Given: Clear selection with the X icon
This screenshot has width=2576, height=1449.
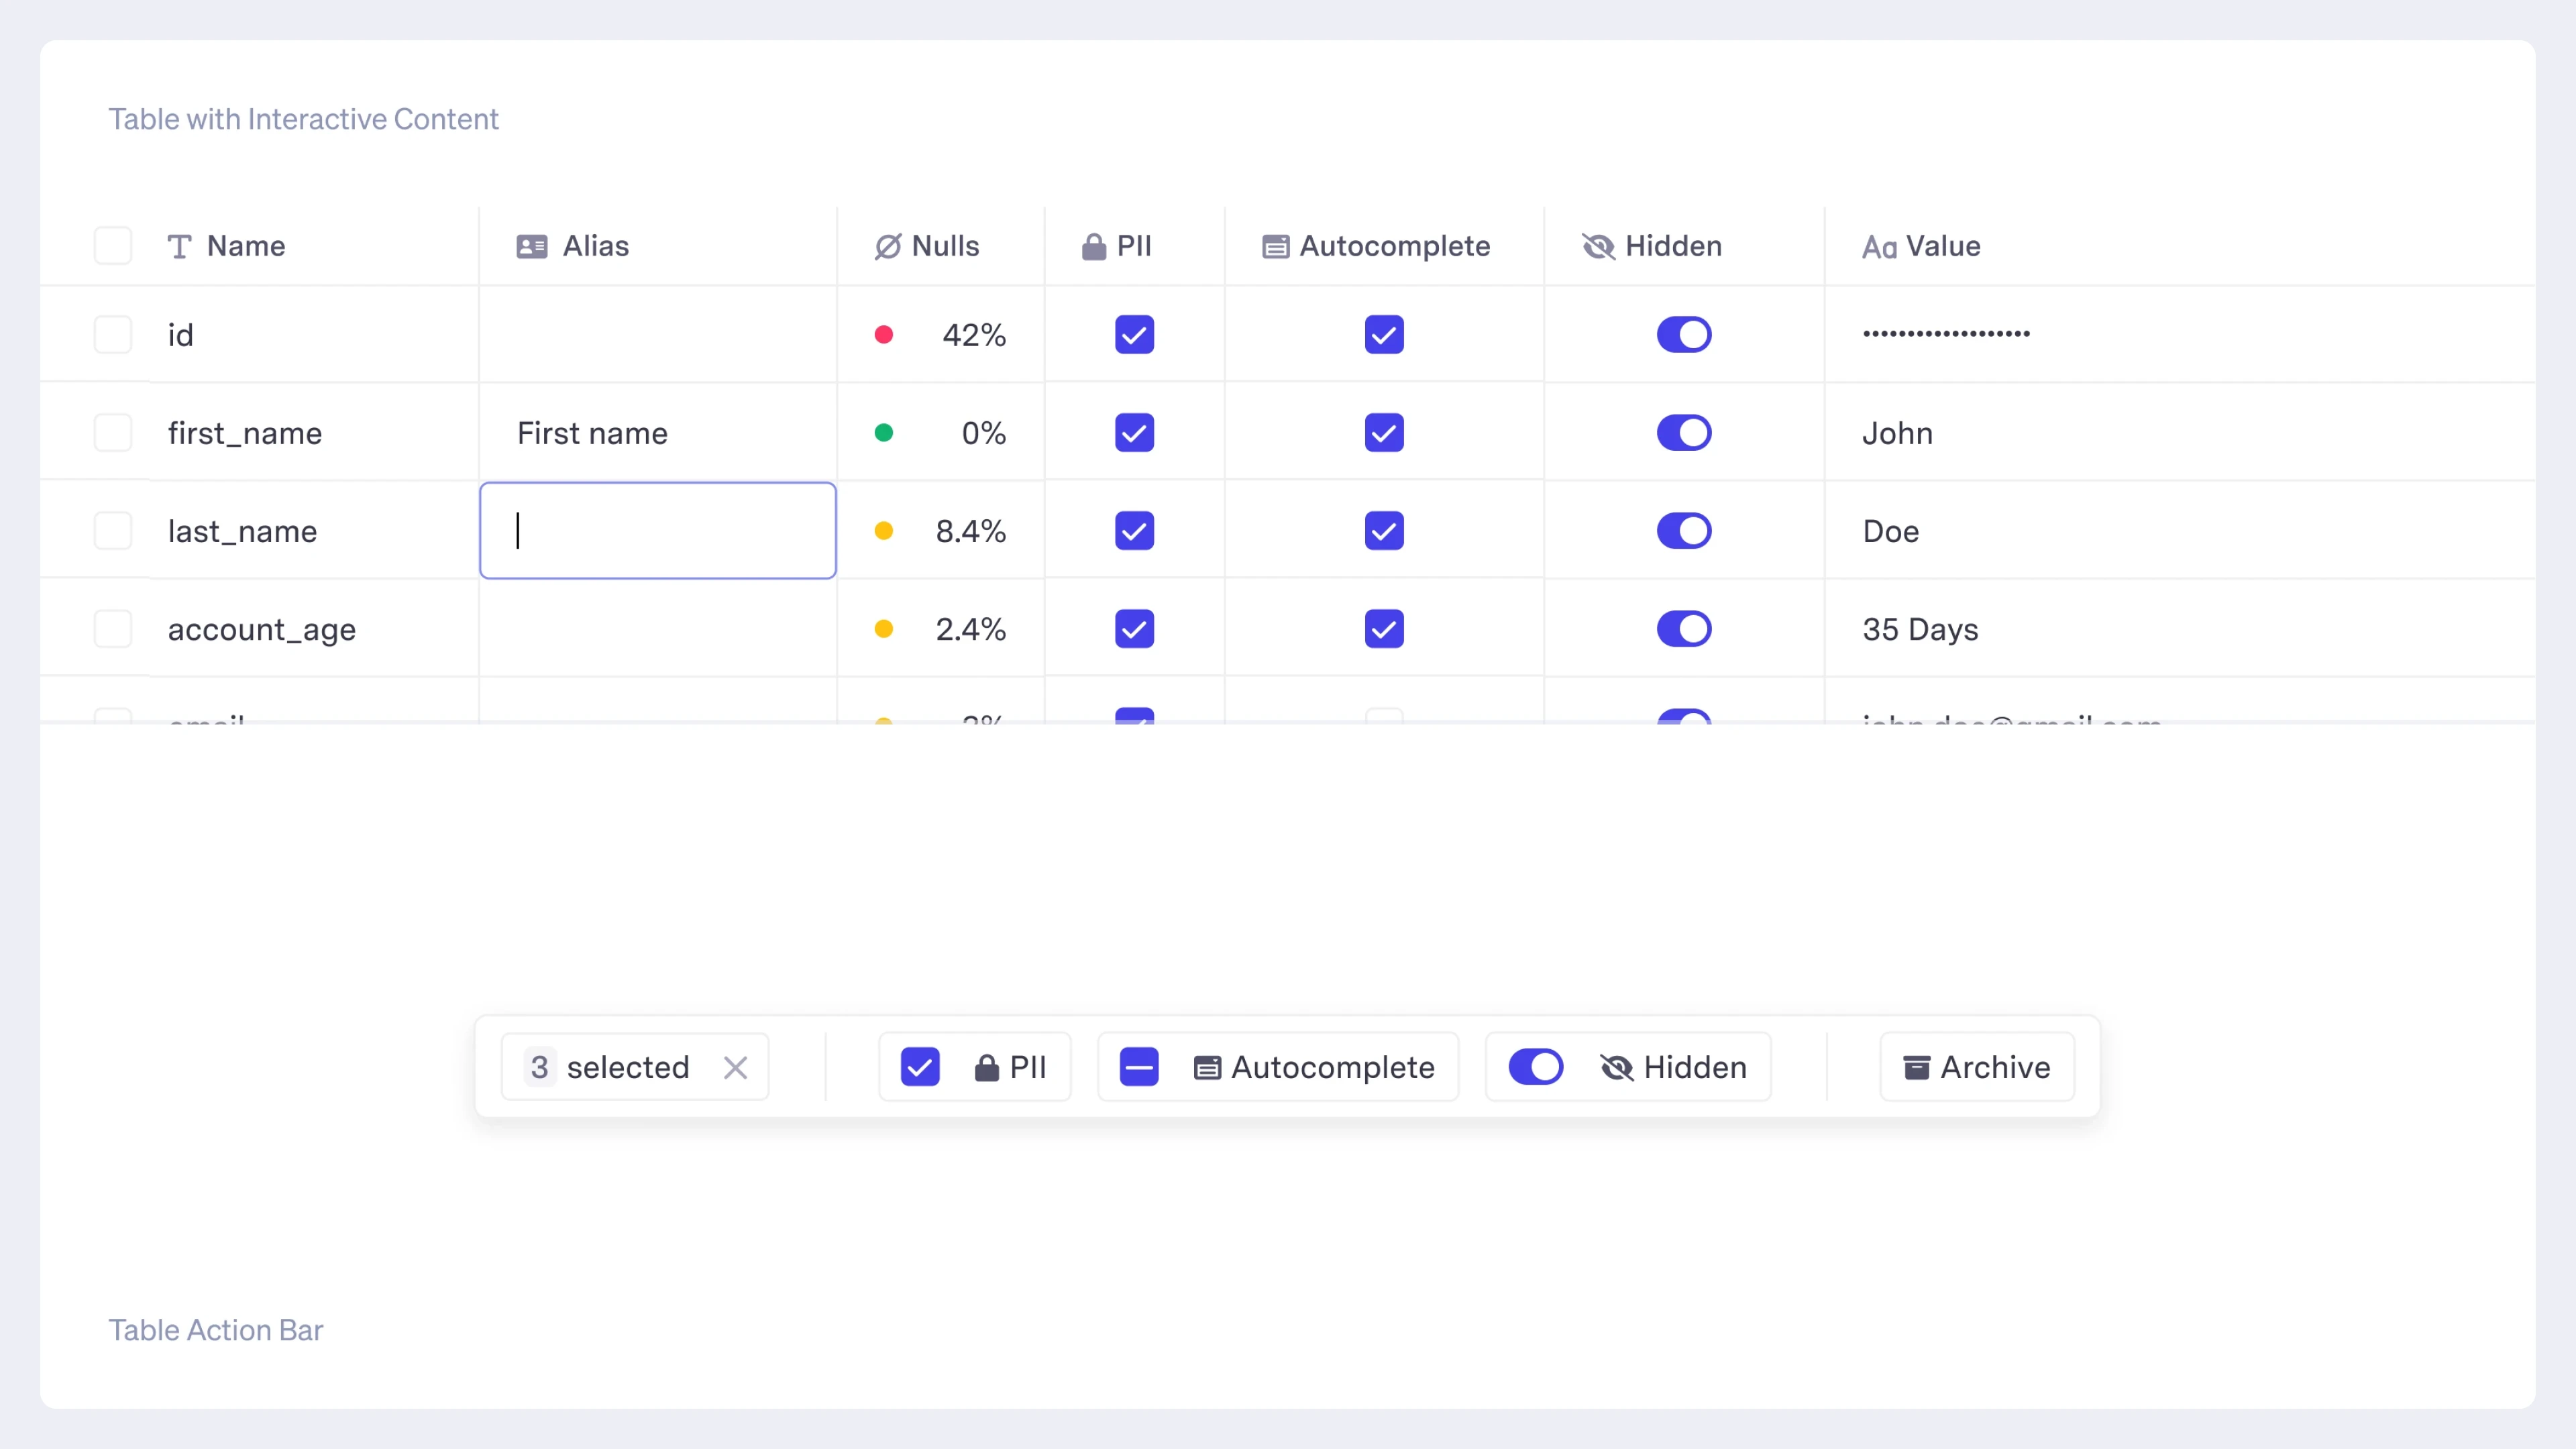Looking at the screenshot, I should click(x=735, y=1067).
